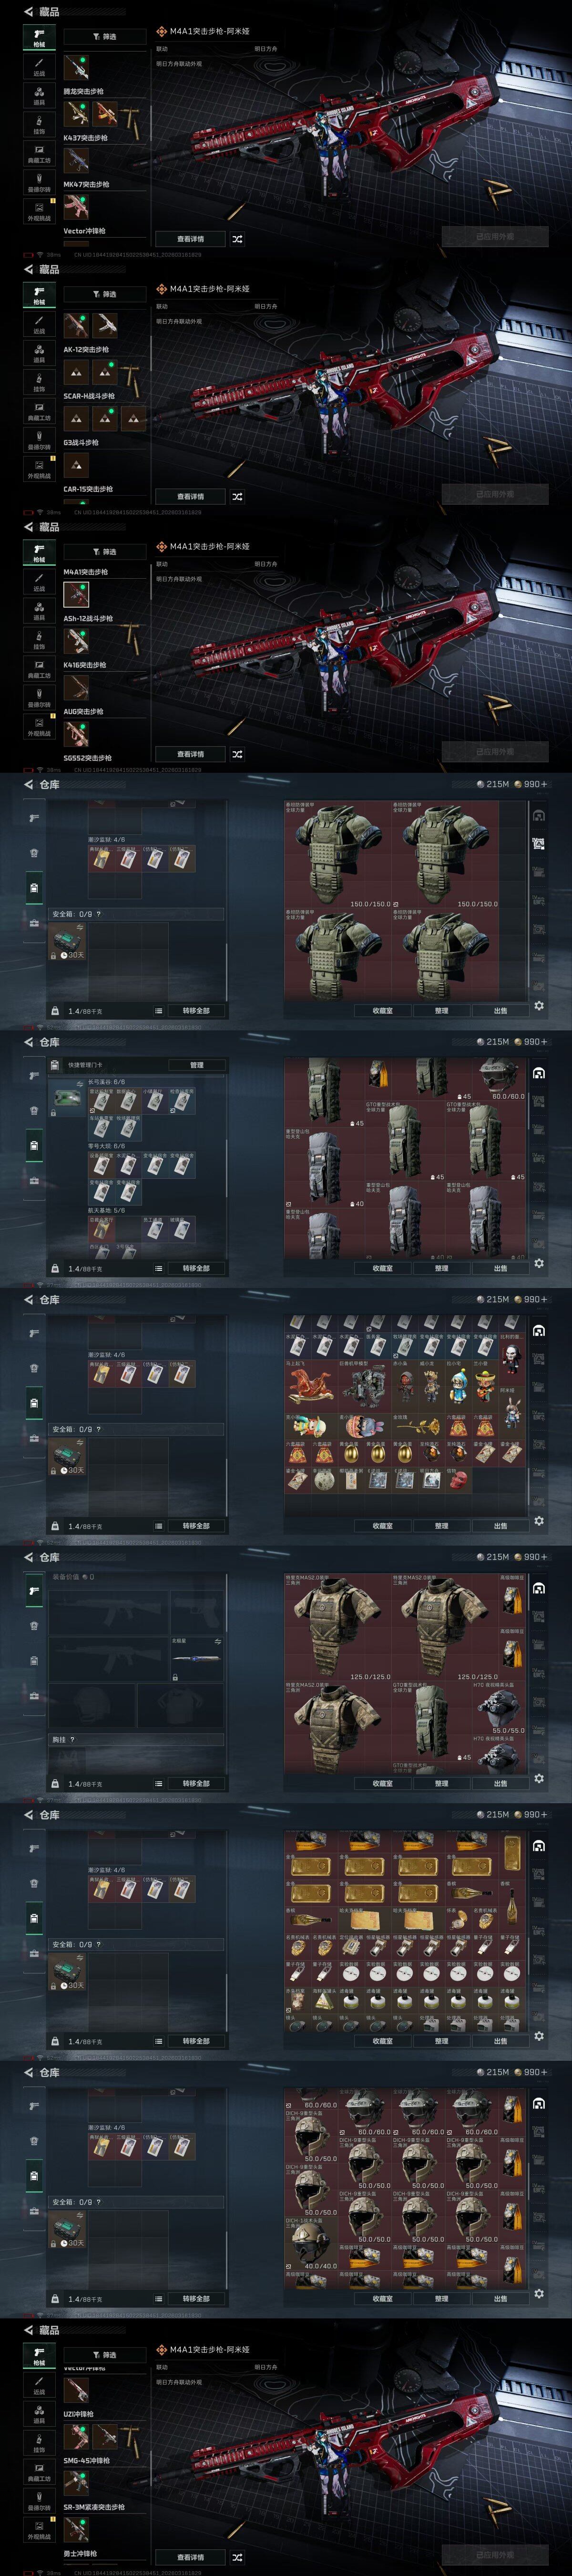
Task: Switch to the 典藏工坊 sidebar tab
Action: [39, 154]
